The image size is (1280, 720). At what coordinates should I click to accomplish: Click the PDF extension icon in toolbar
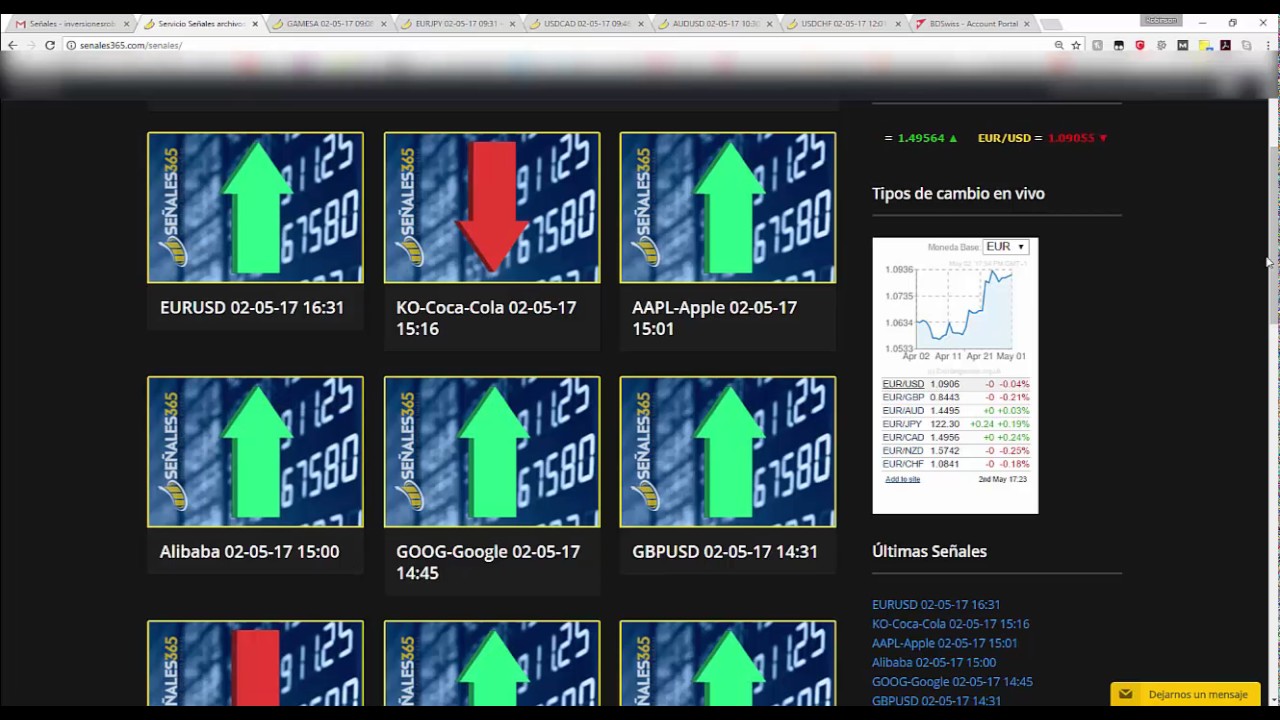(1225, 45)
